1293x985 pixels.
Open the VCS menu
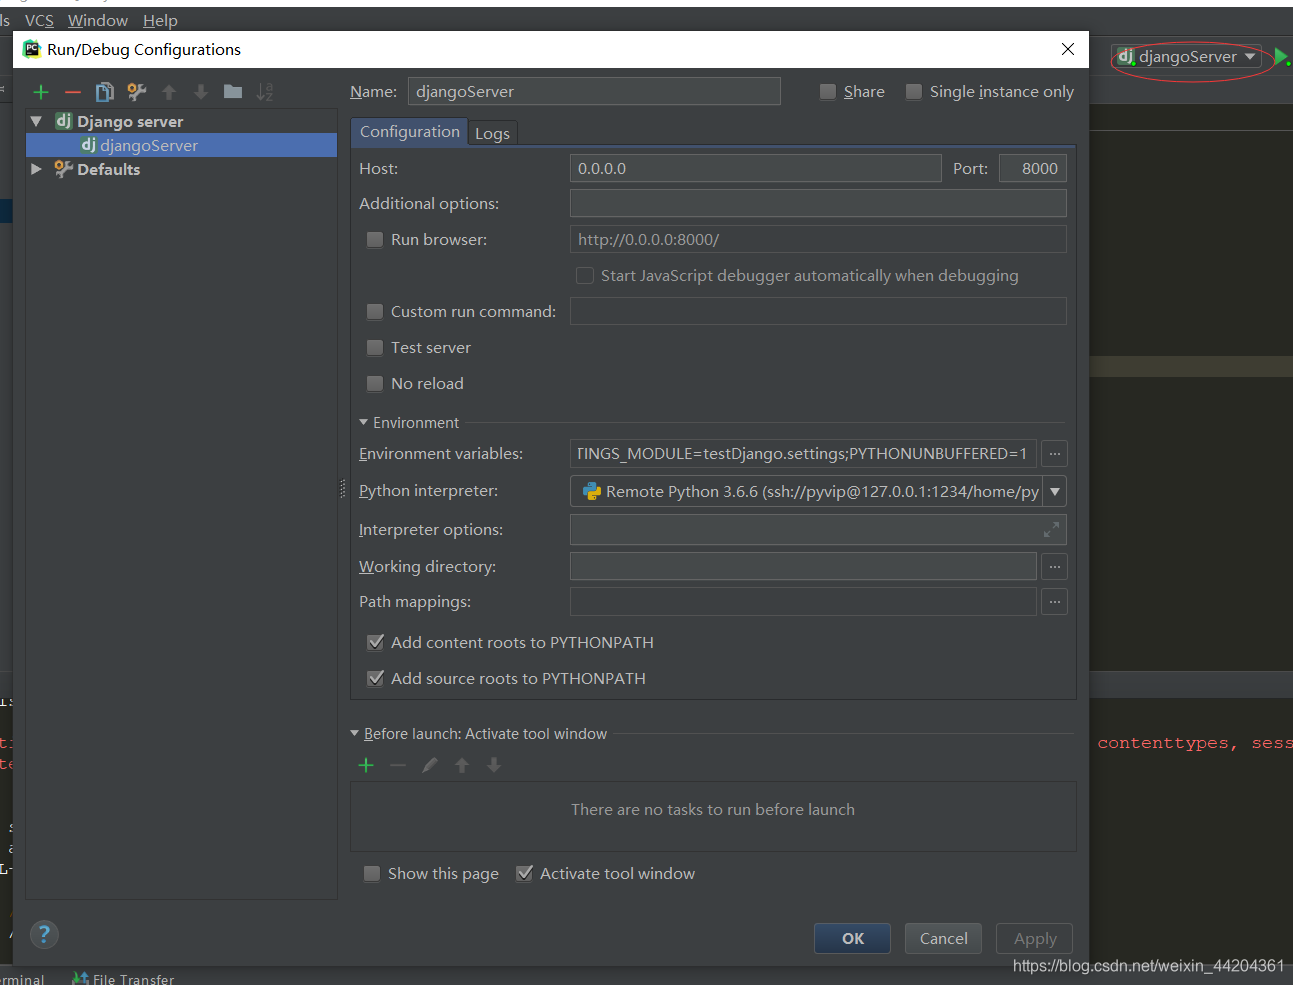39,21
